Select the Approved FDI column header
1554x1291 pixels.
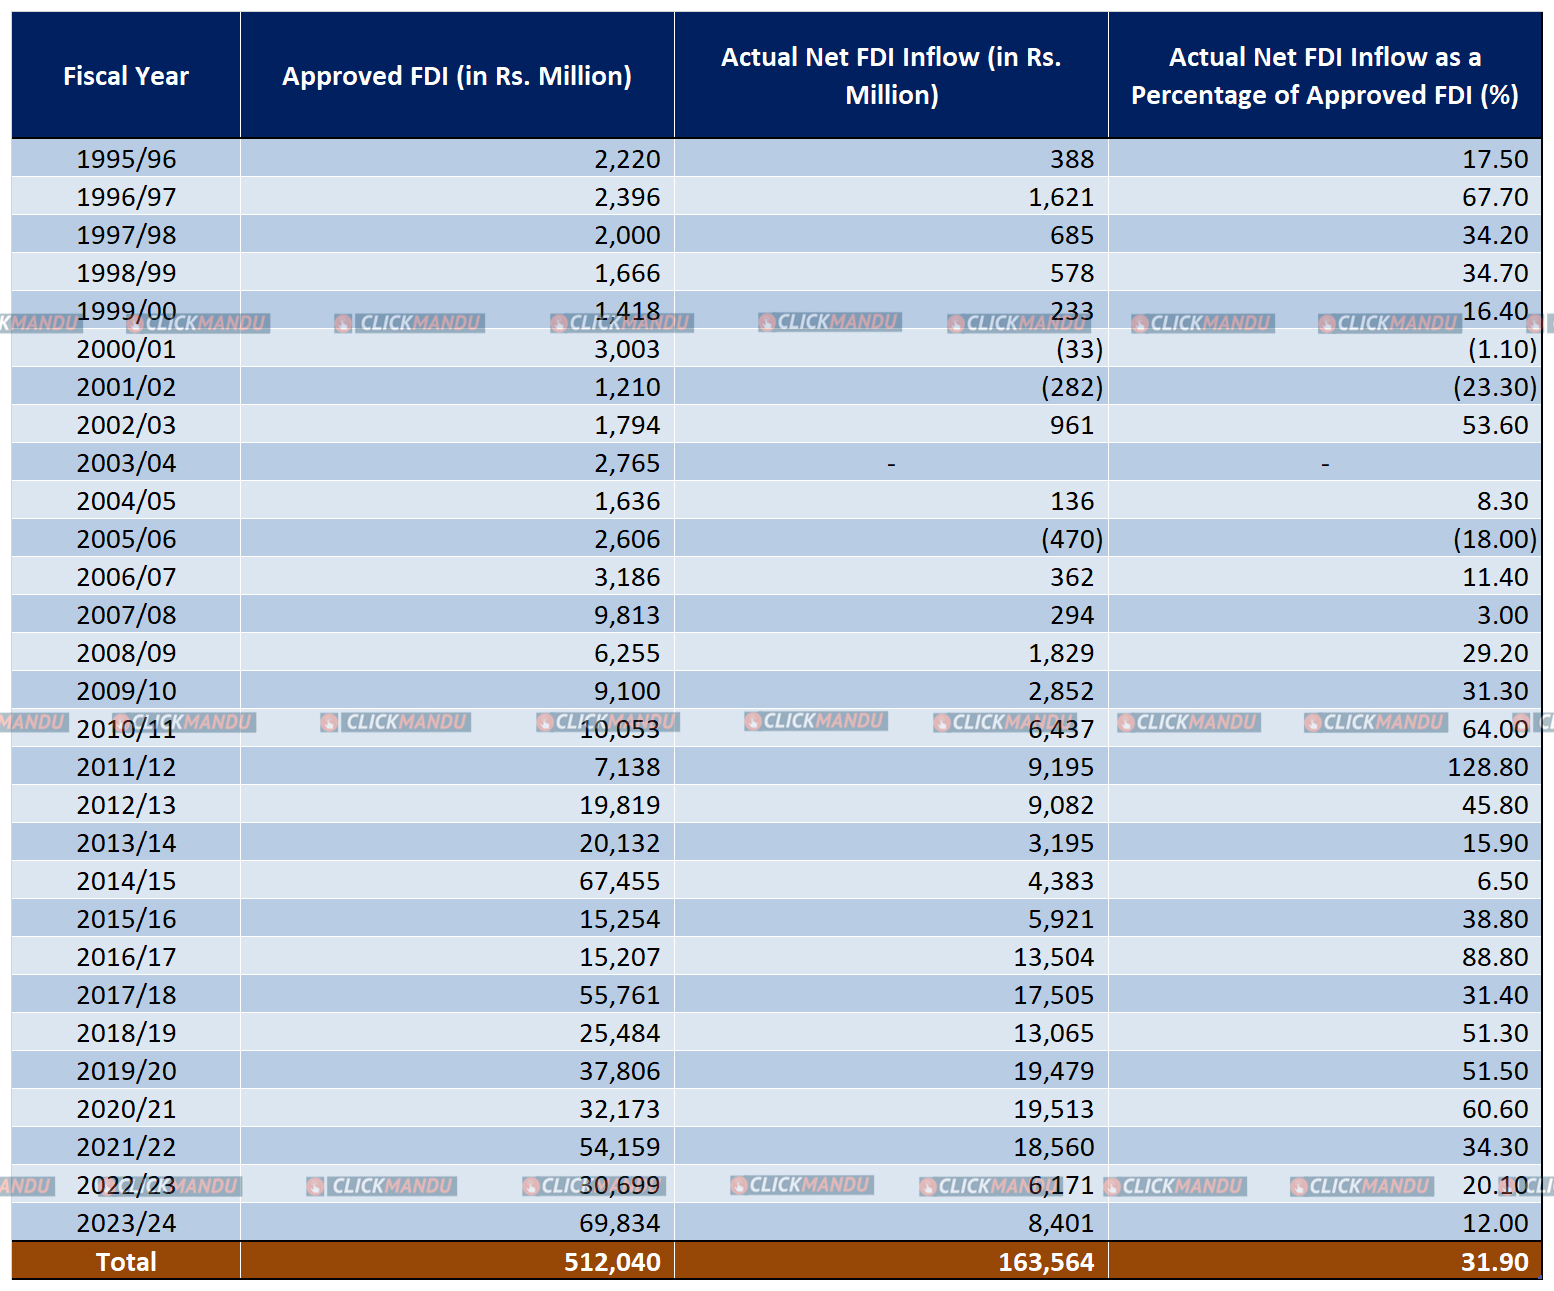(456, 76)
